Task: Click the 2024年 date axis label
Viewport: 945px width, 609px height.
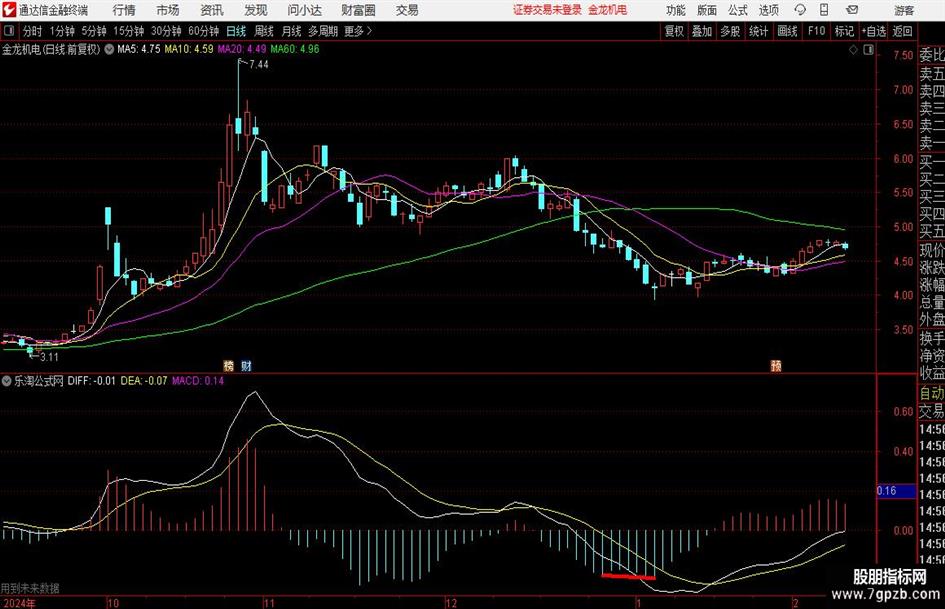Action: click(x=18, y=602)
